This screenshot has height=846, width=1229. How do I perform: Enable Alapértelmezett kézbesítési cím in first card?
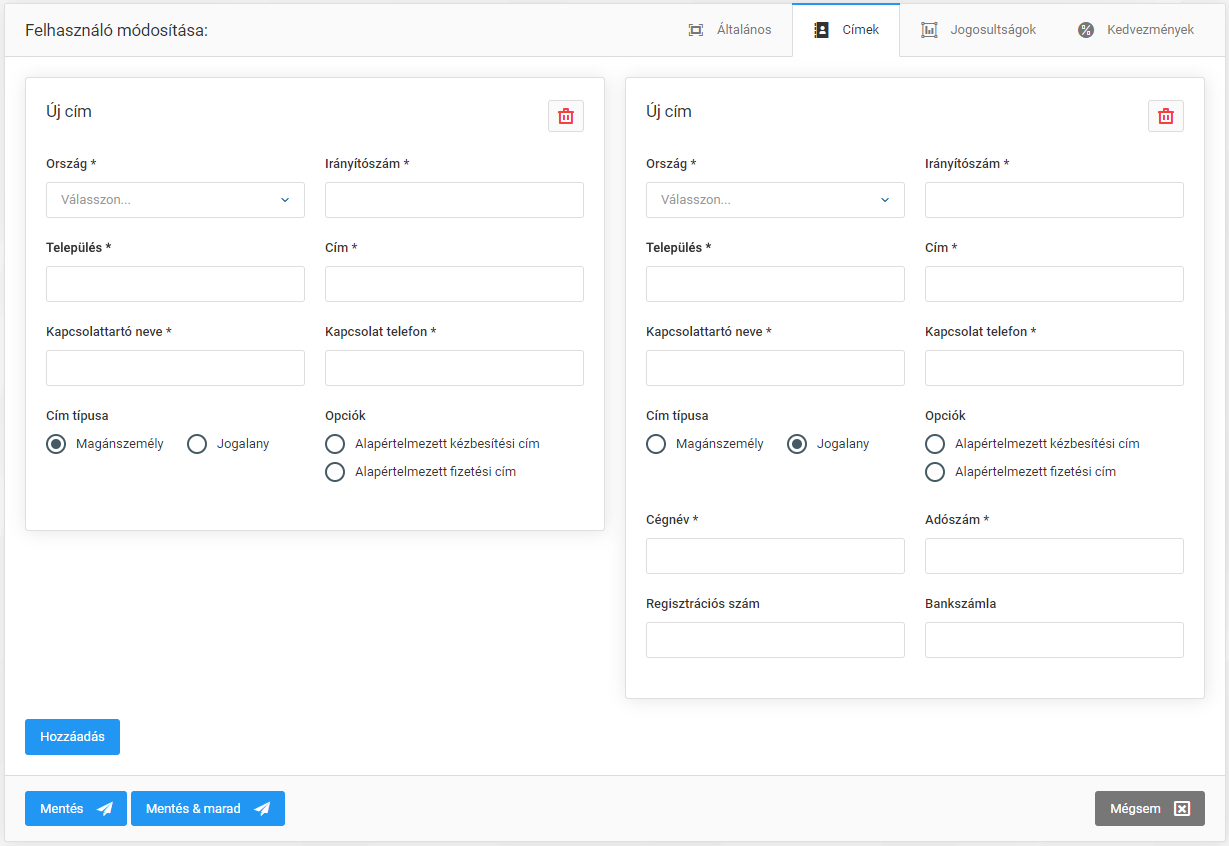click(x=336, y=444)
